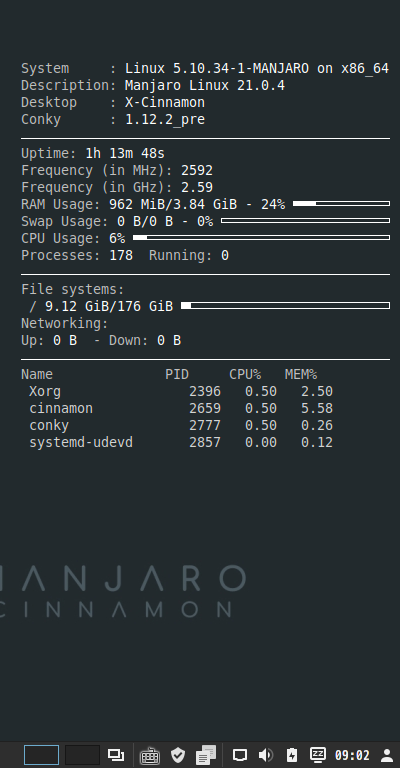Open the window list icon in the panel
The height and width of the screenshot is (768, 400).
click(x=116, y=755)
